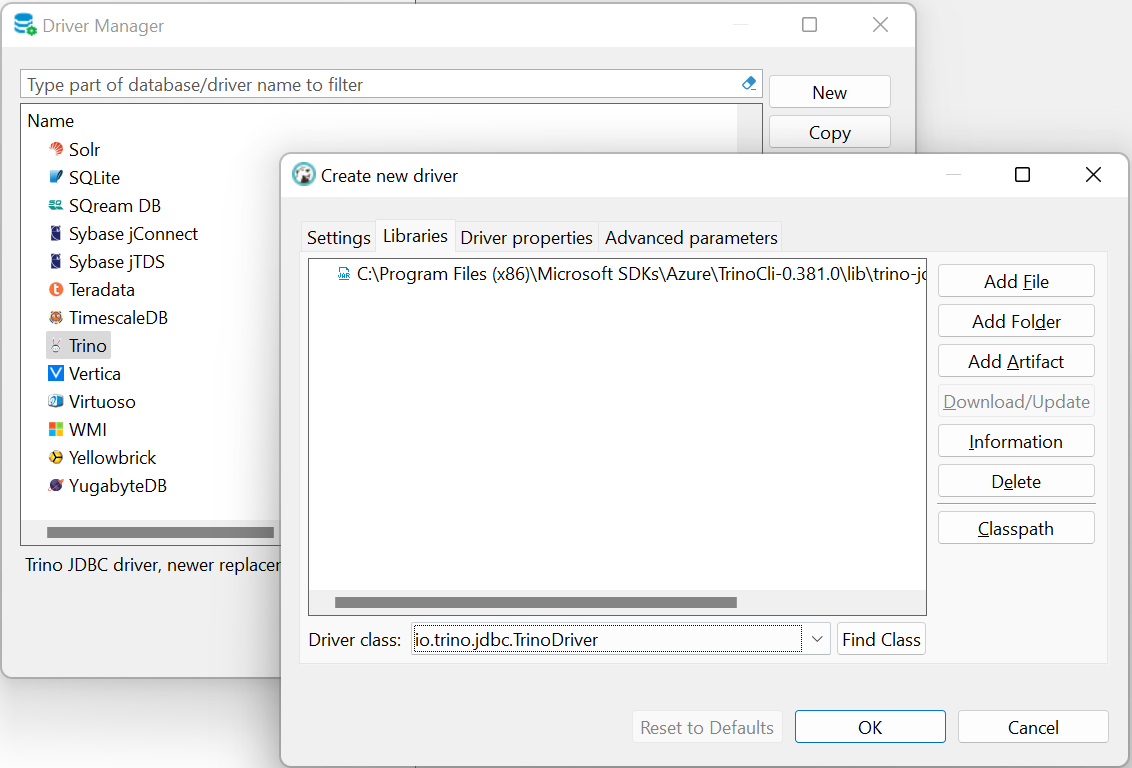This screenshot has height=768, width=1132.
Task: Click the Solr driver icon
Action: click(56, 149)
